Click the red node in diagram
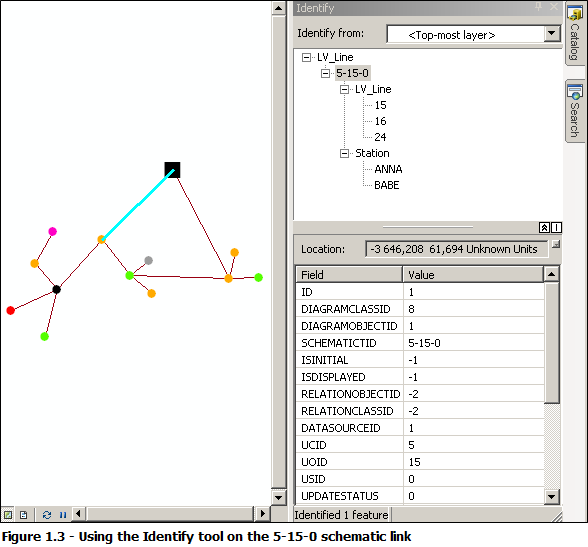This screenshot has width=588, height=547. [10, 310]
